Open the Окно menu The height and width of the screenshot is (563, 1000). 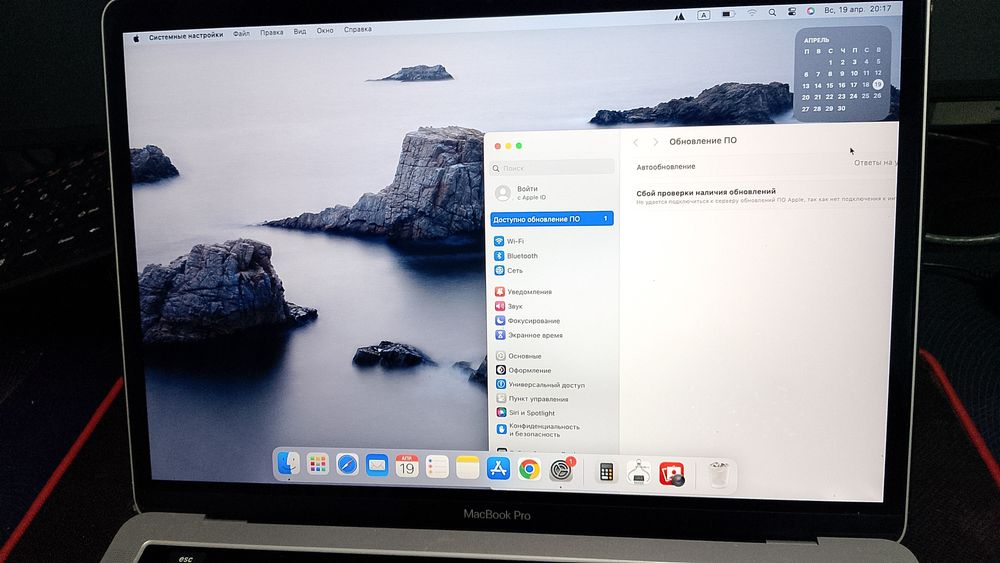325,31
